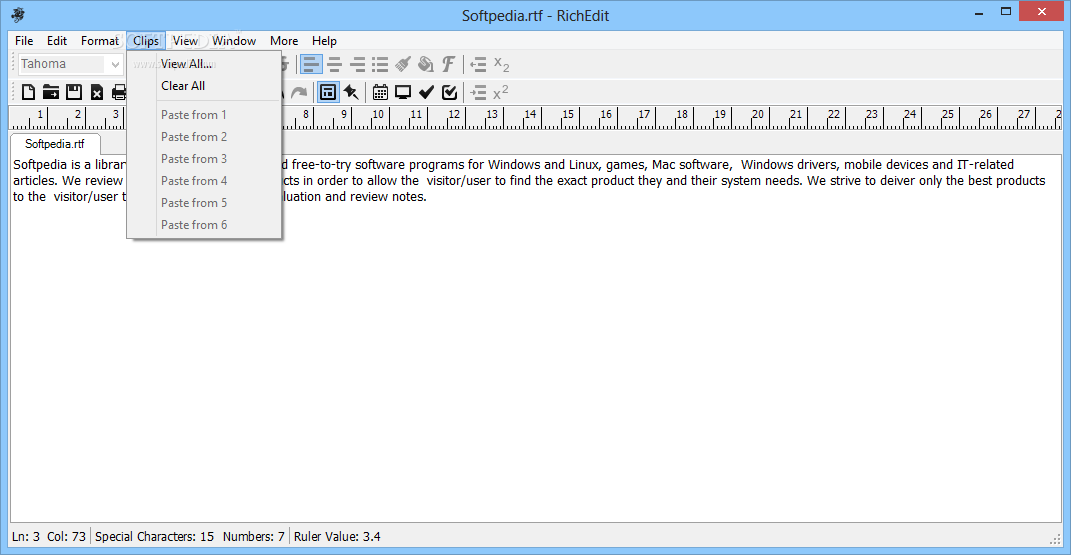Image resolution: width=1071 pixels, height=555 pixels.
Task: Apply subscript with the x₂ icon
Action: pyautogui.click(x=501, y=65)
